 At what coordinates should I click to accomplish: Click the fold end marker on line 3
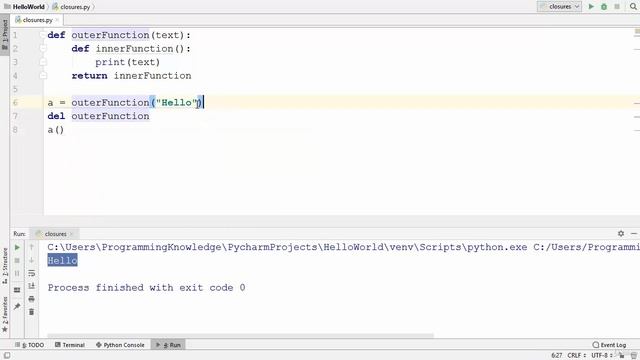point(43,62)
